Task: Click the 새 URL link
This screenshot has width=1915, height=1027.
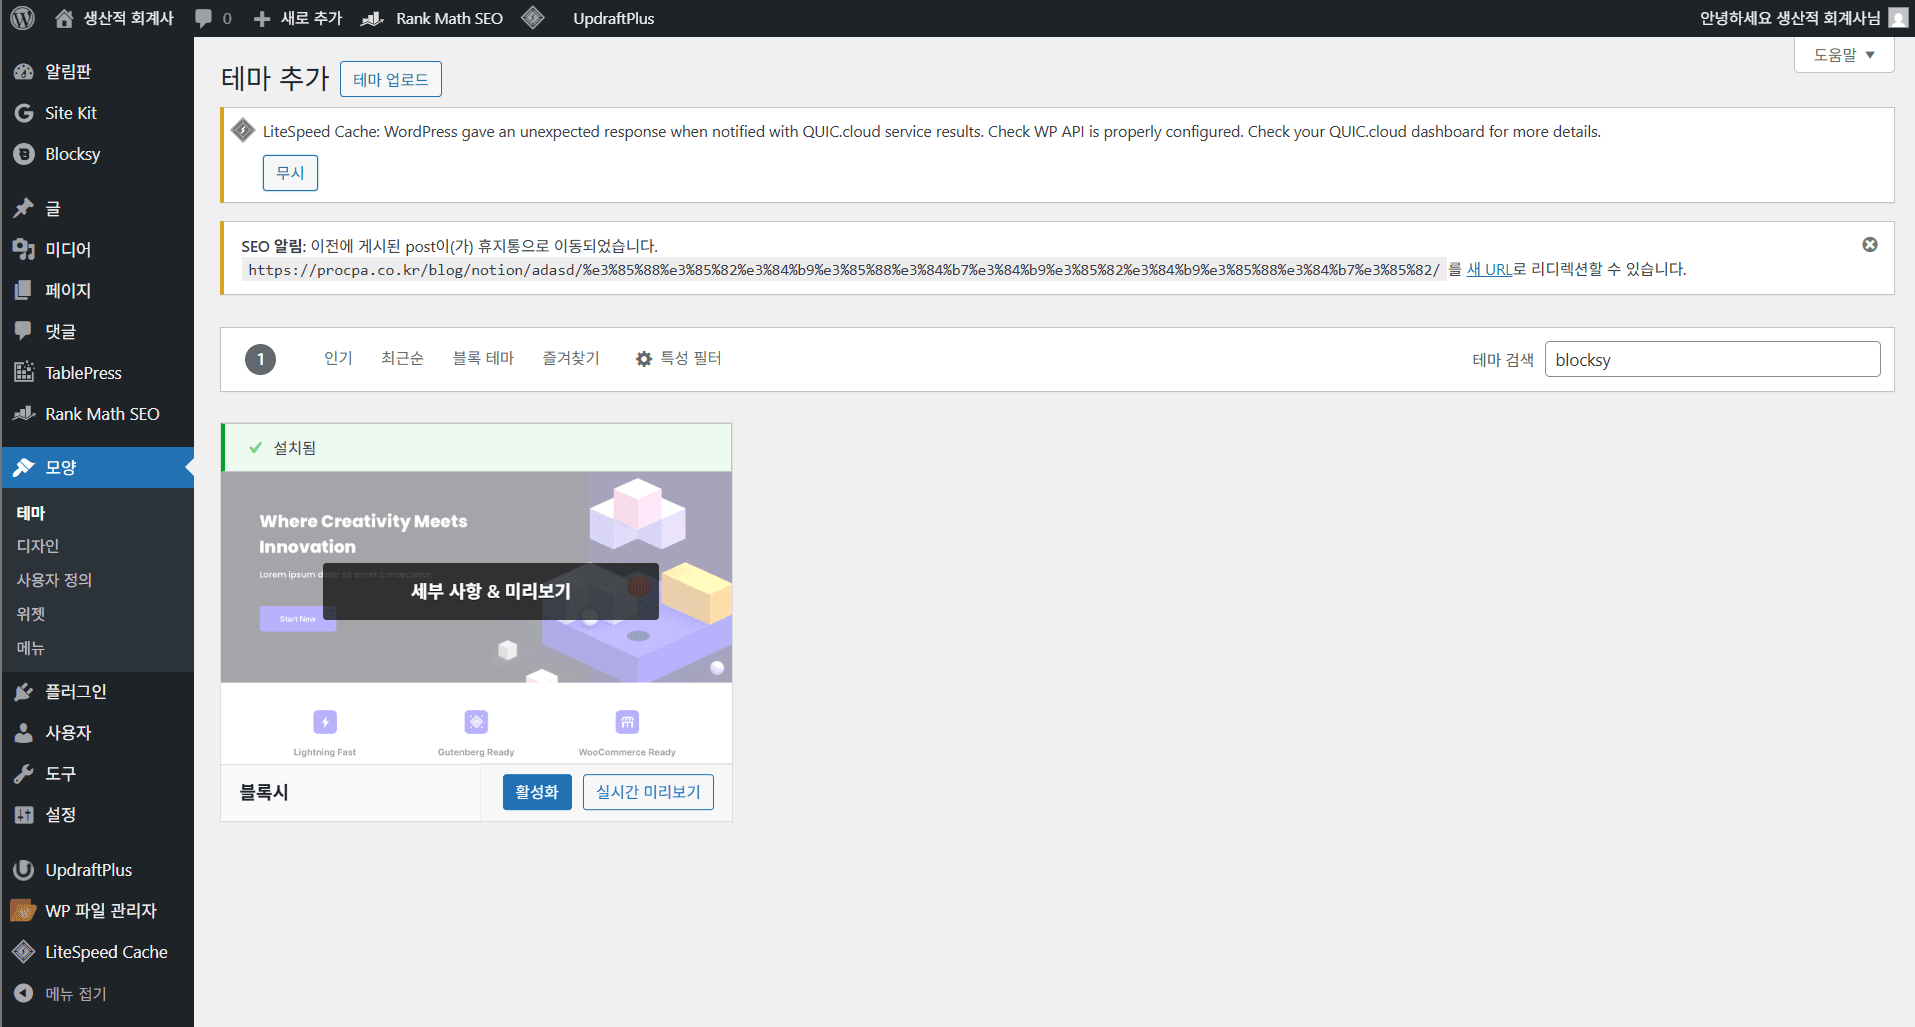Action: [x=1488, y=269]
